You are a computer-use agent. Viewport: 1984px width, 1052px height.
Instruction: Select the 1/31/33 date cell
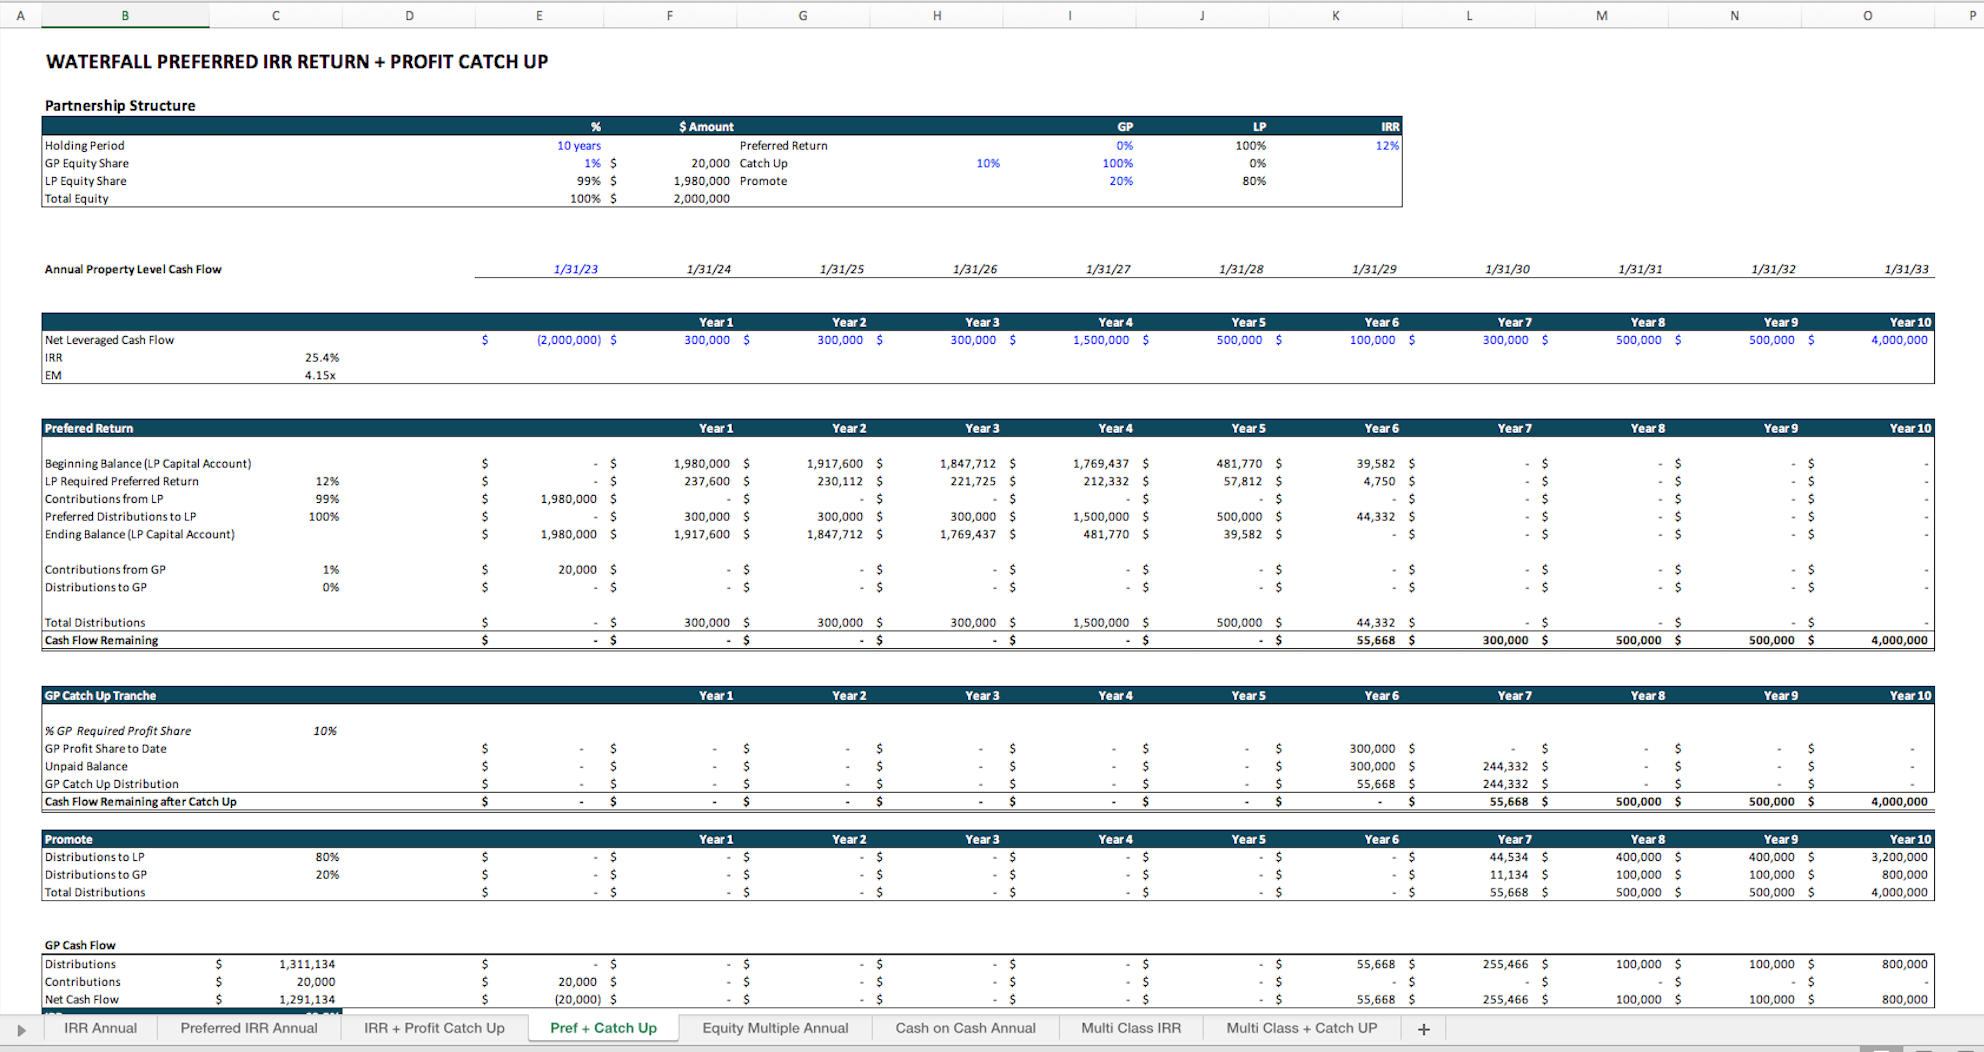[x=1906, y=270]
